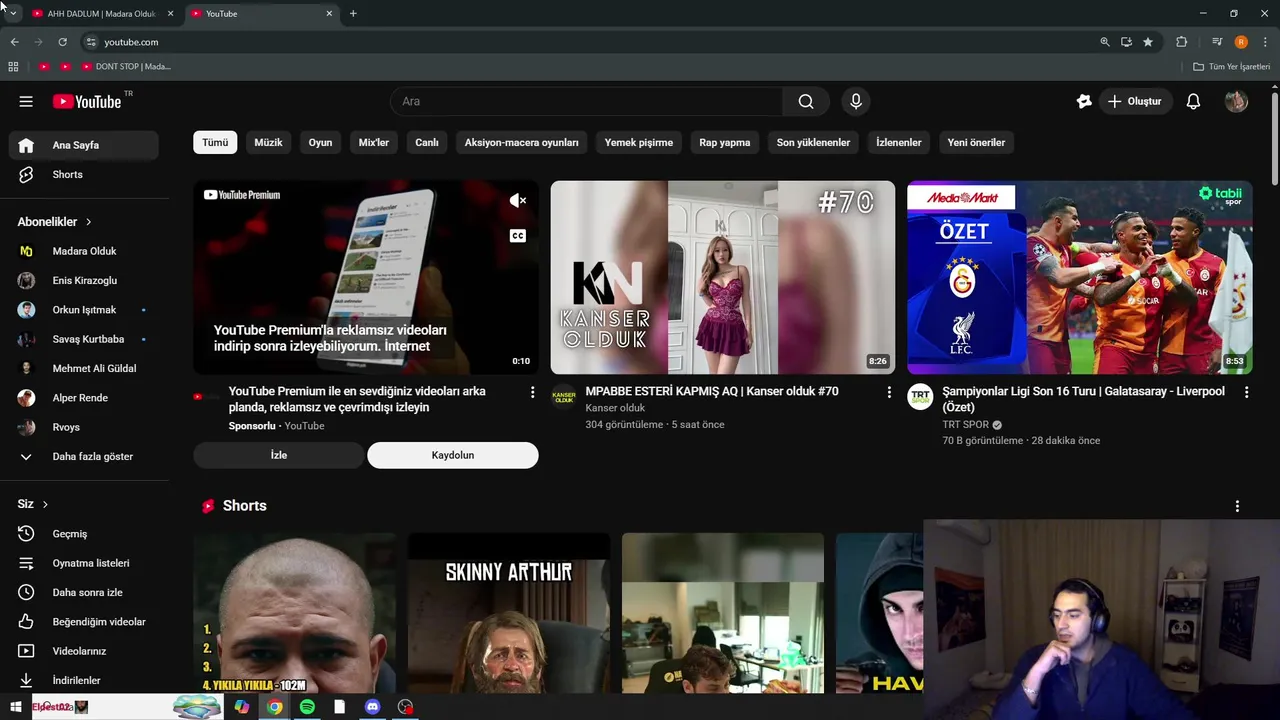Open Discord from the taskbar

373,707
